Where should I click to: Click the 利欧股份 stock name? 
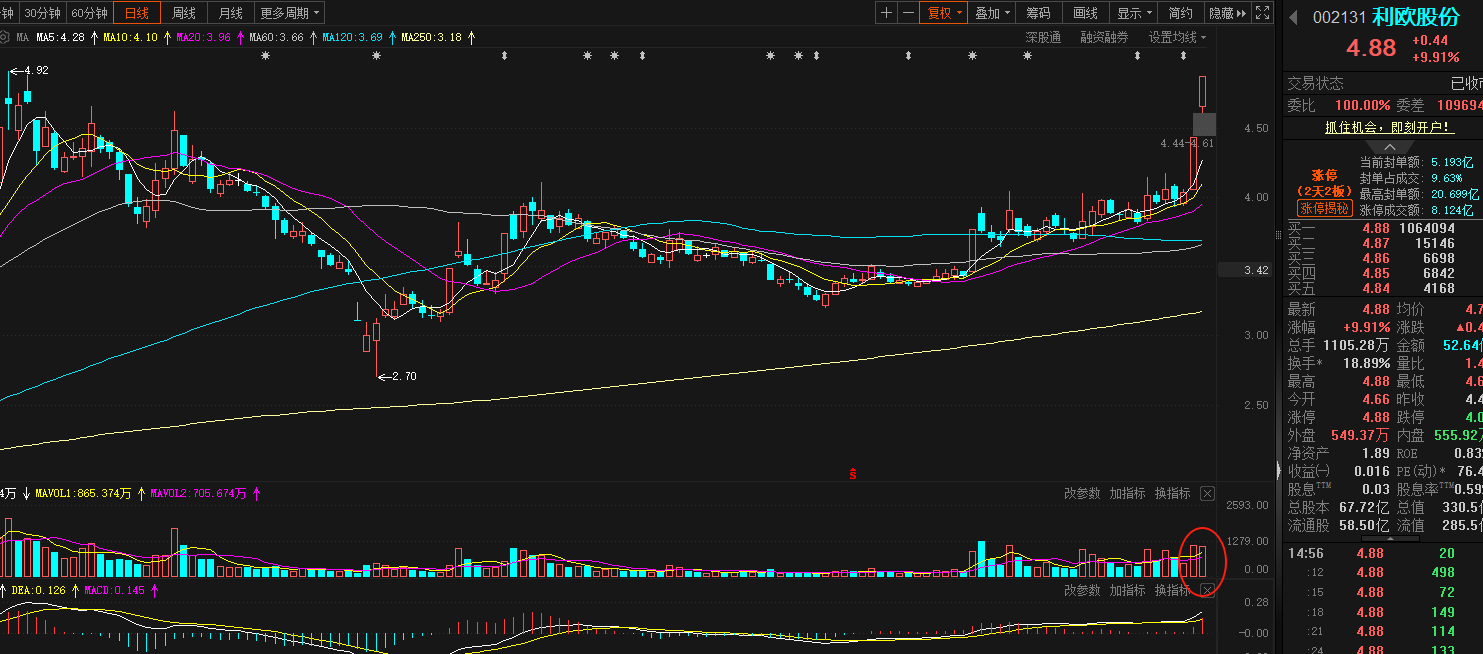point(1416,17)
